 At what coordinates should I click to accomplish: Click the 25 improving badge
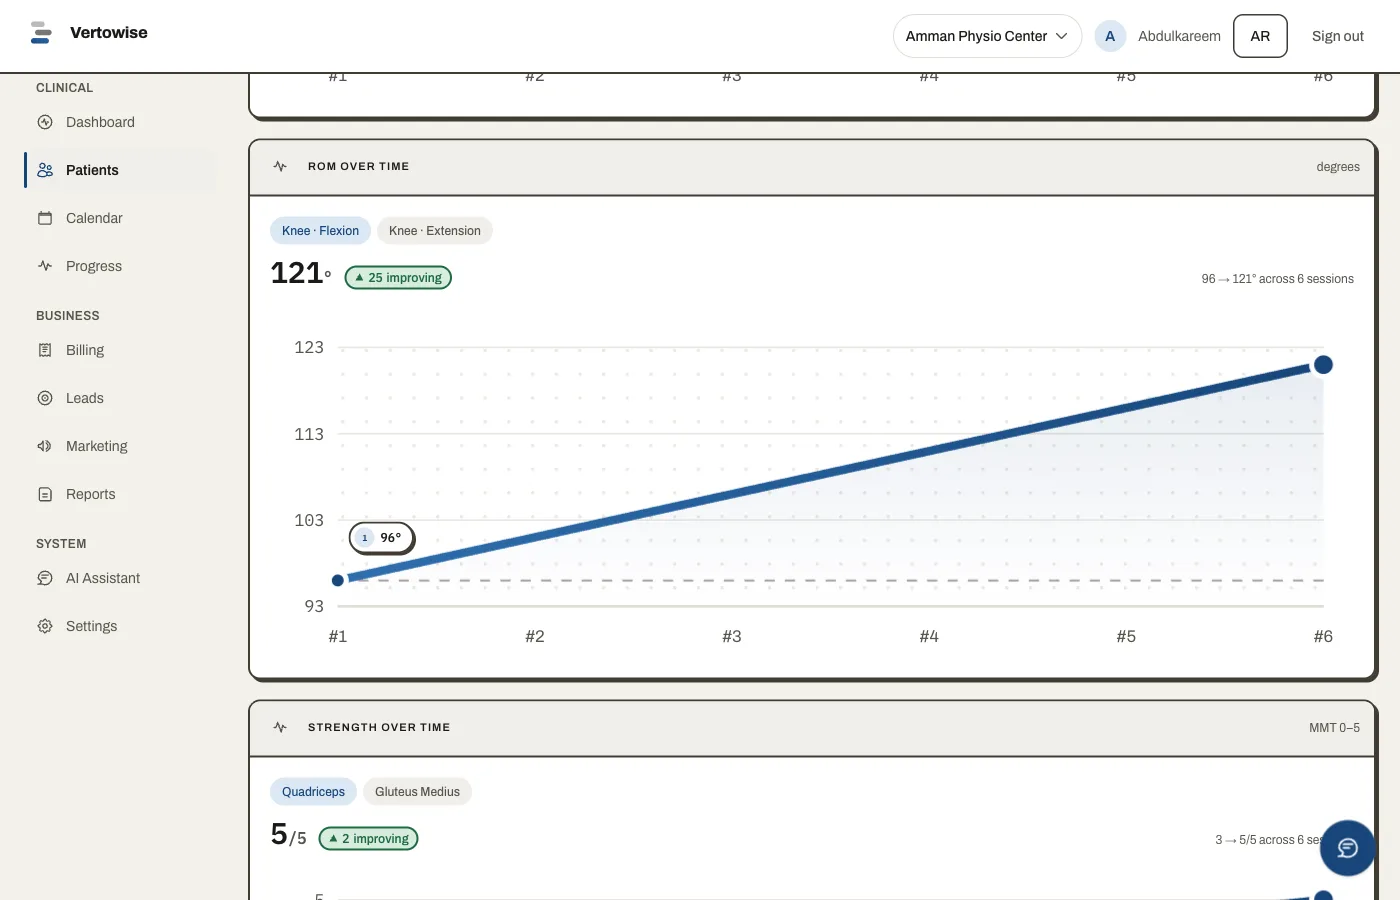click(x=398, y=278)
